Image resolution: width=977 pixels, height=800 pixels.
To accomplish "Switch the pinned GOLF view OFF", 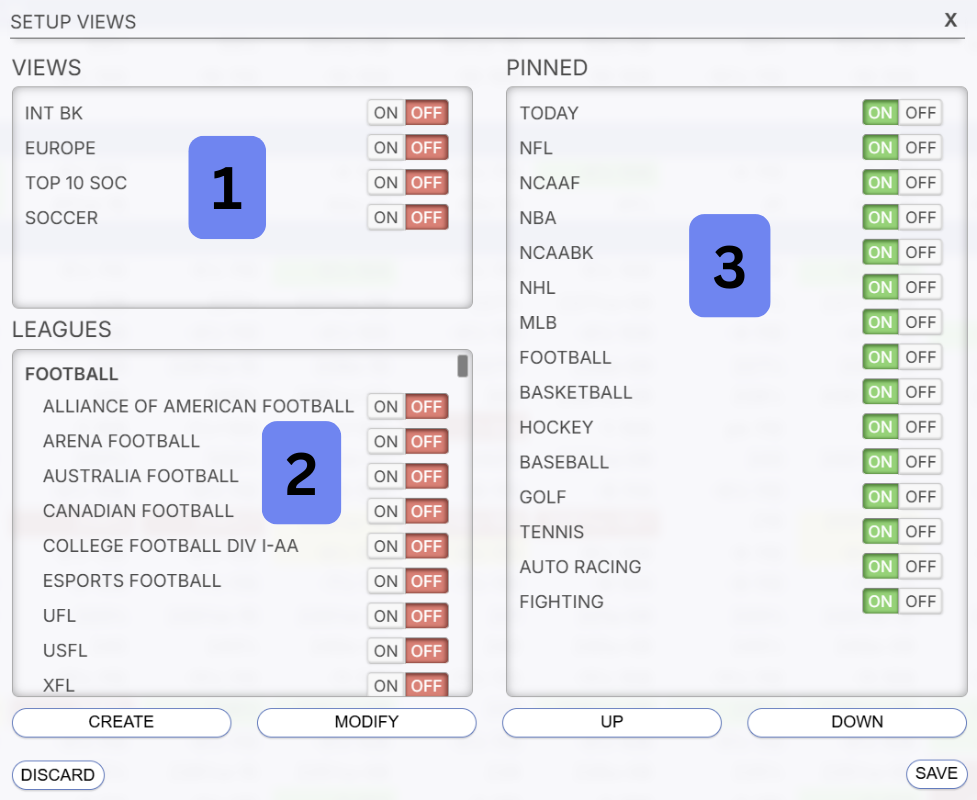I will click(920, 497).
